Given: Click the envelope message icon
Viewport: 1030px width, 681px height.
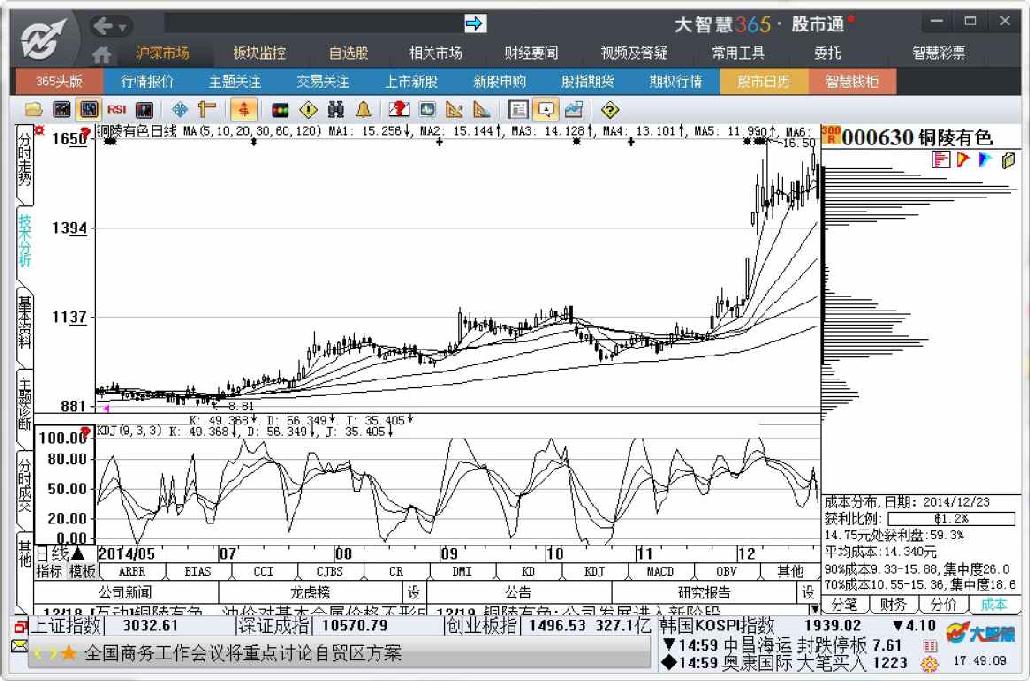Looking at the screenshot, I should click(x=19, y=647).
